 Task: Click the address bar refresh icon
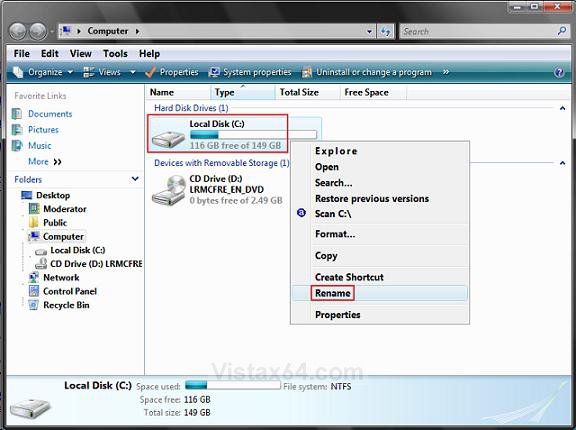[x=386, y=32]
